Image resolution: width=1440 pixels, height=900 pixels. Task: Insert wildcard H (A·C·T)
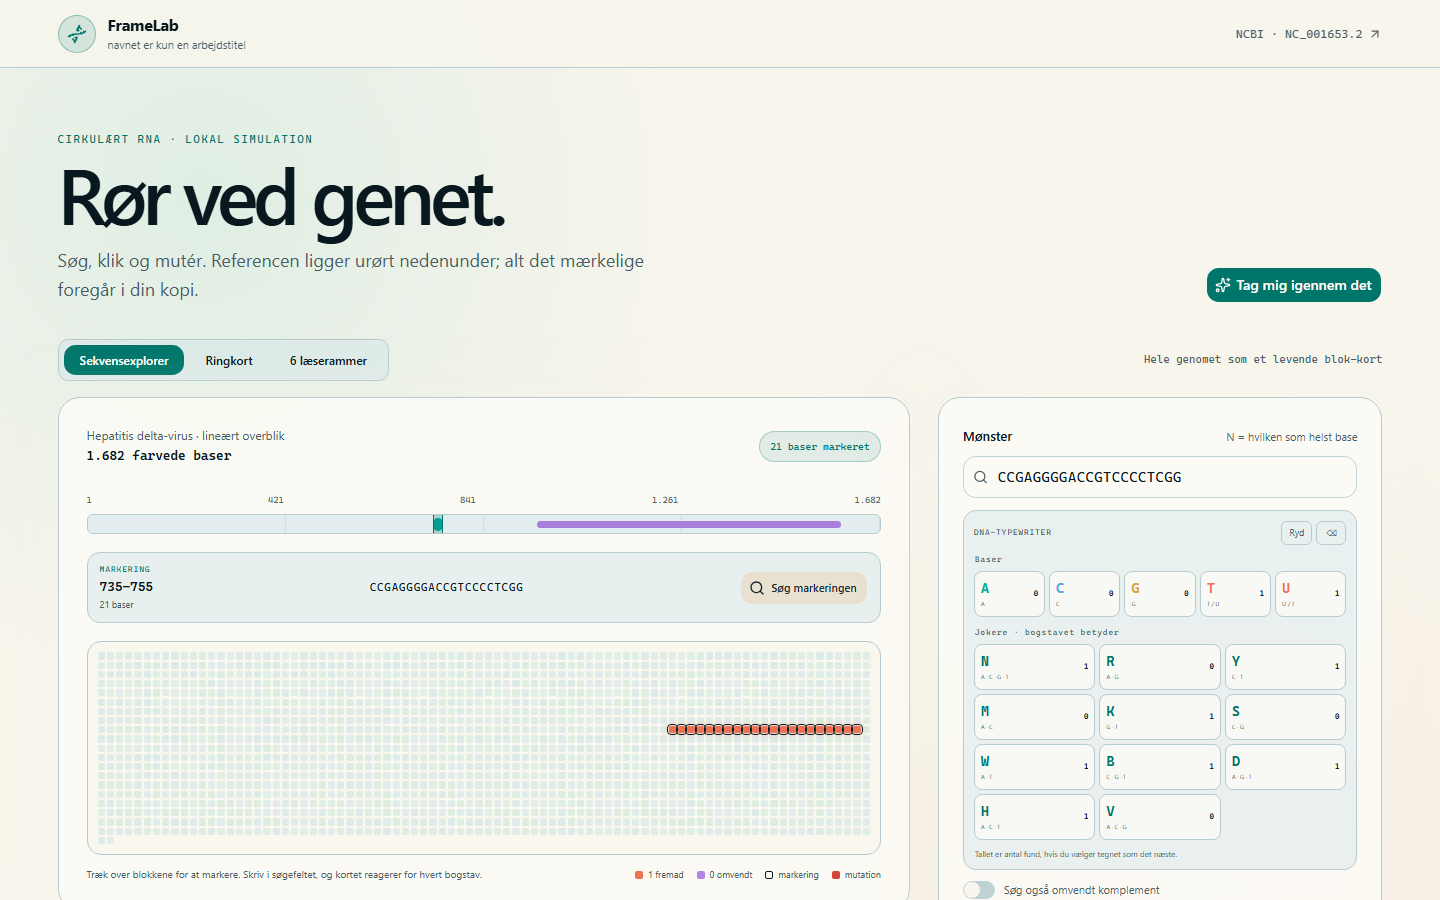pos(1034,817)
